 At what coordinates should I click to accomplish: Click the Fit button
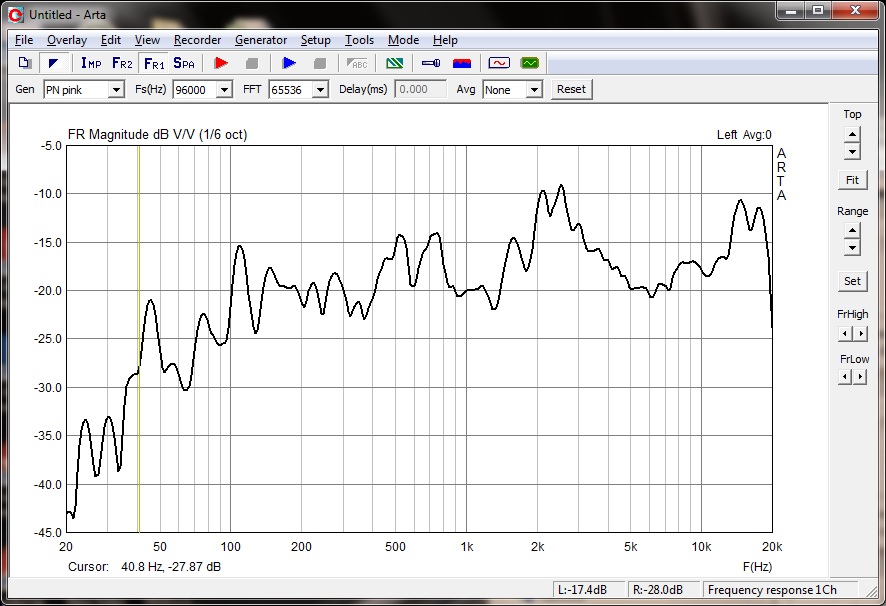click(852, 180)
